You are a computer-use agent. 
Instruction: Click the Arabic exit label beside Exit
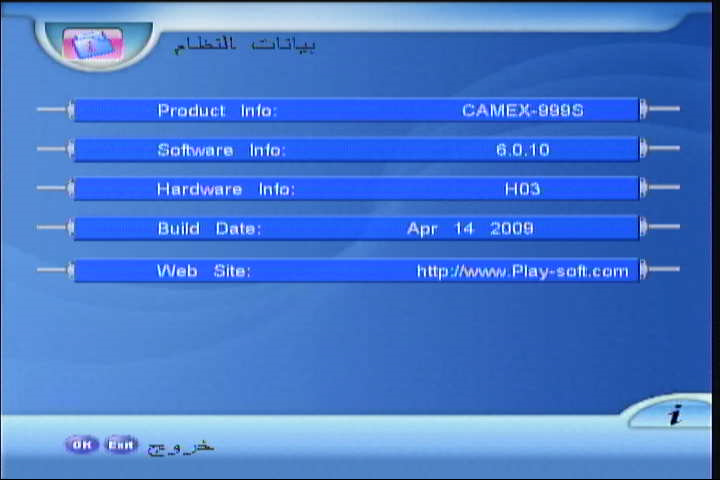tap(181, 447)
